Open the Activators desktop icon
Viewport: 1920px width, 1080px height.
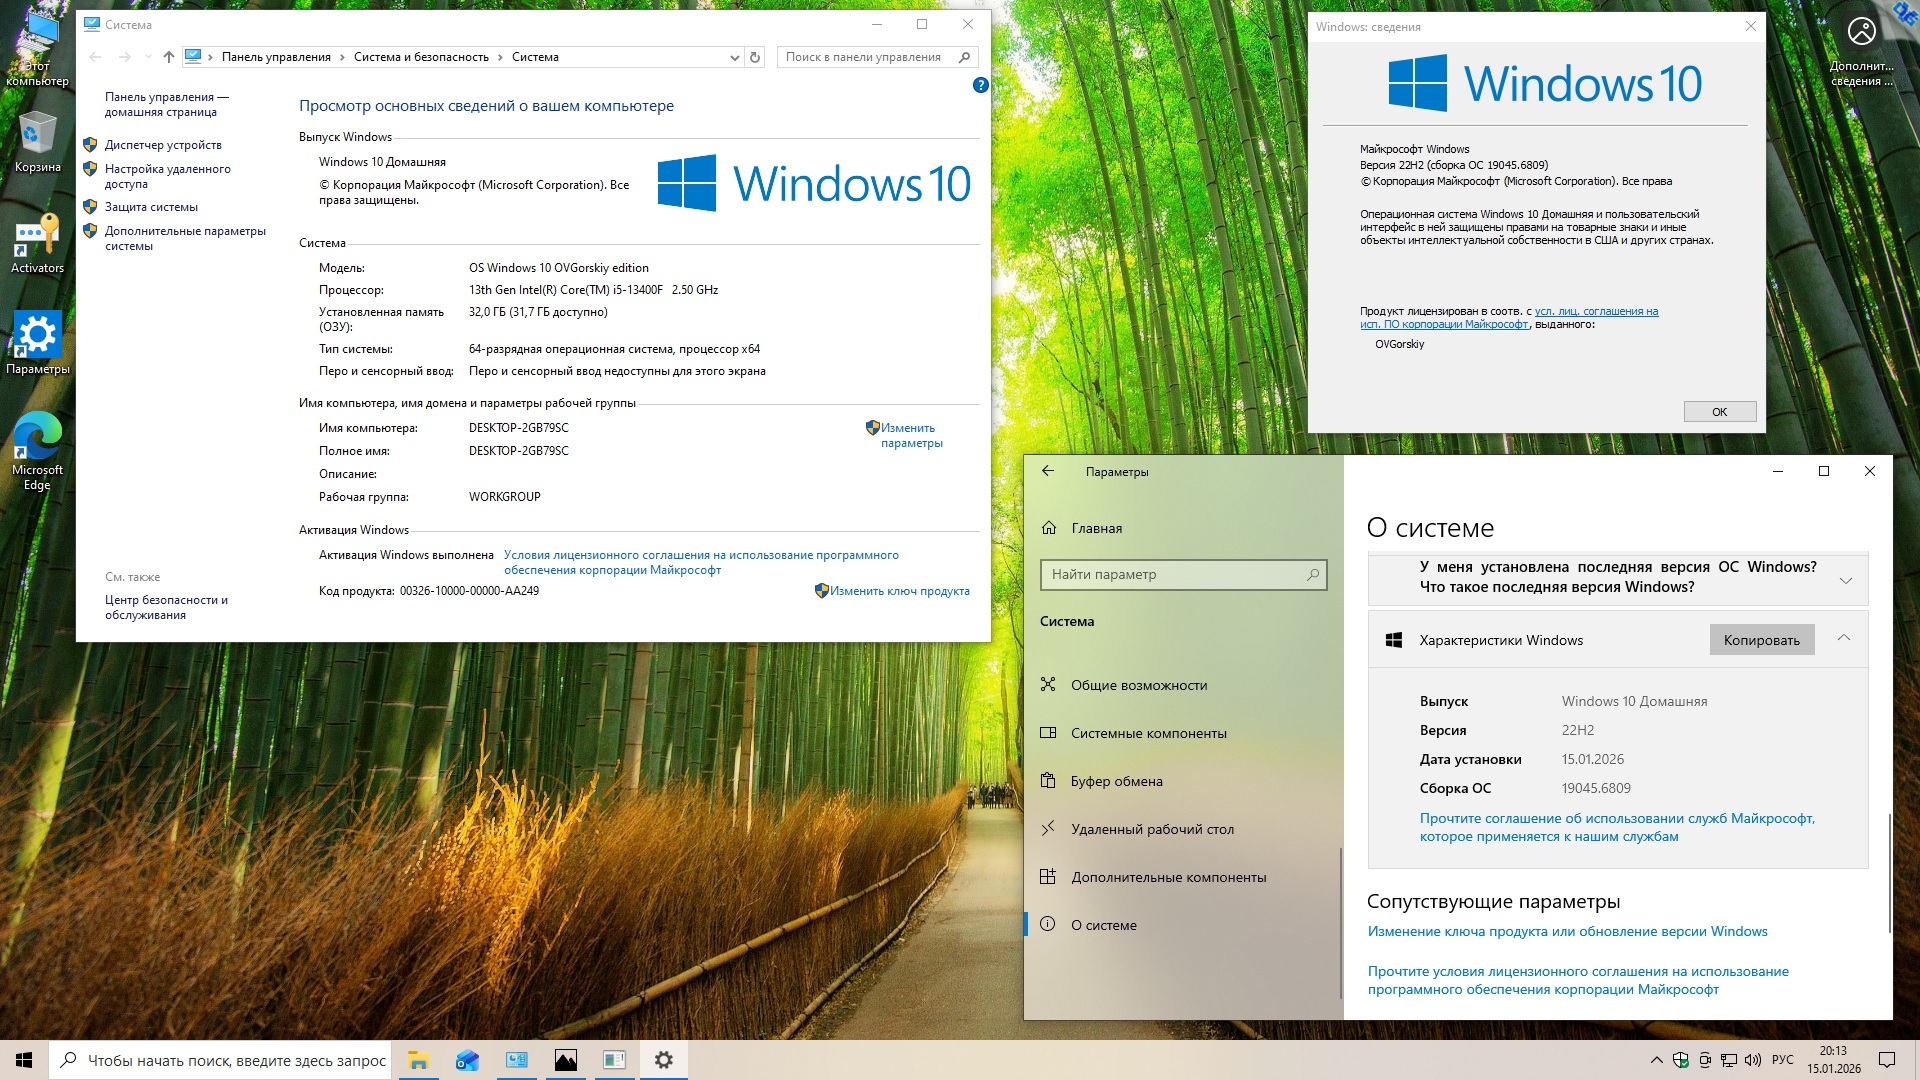coord(37,238)
